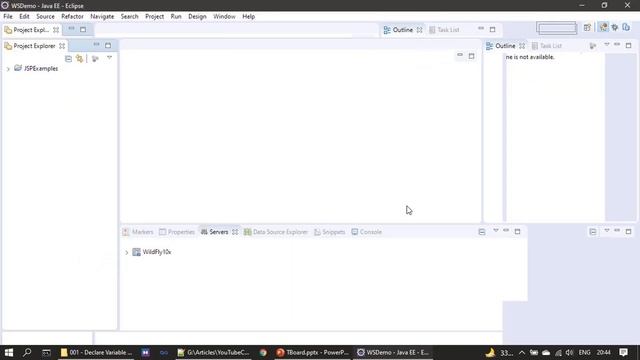This screenshot has width=640, height=360.
Task: Click Collapse All in Project Explorer toolbar
Action: coord(68,59)
